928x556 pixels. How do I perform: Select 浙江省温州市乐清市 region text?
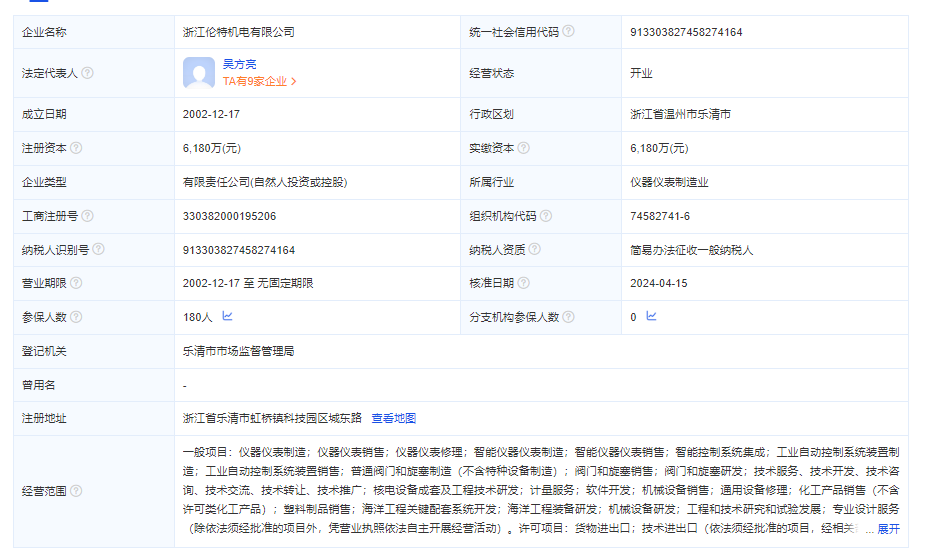pos(680,114)
